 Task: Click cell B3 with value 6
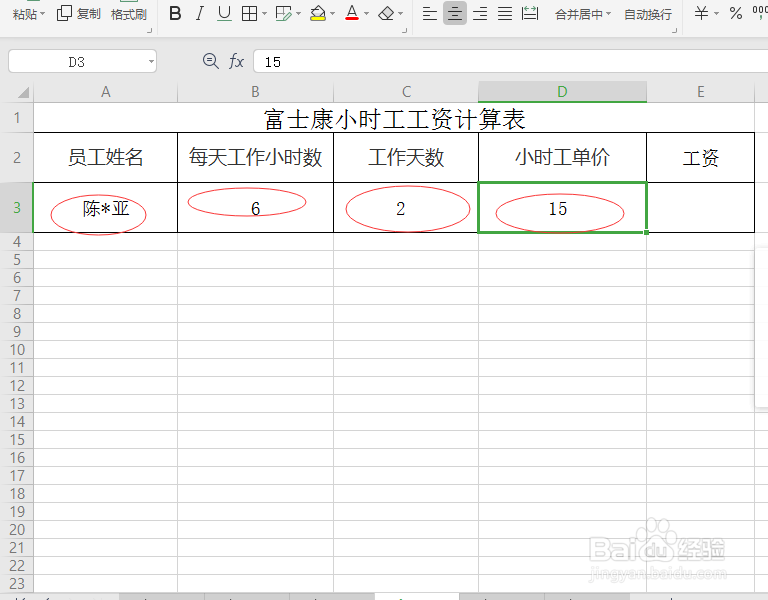pyautogui.click(x=255, y=208)
